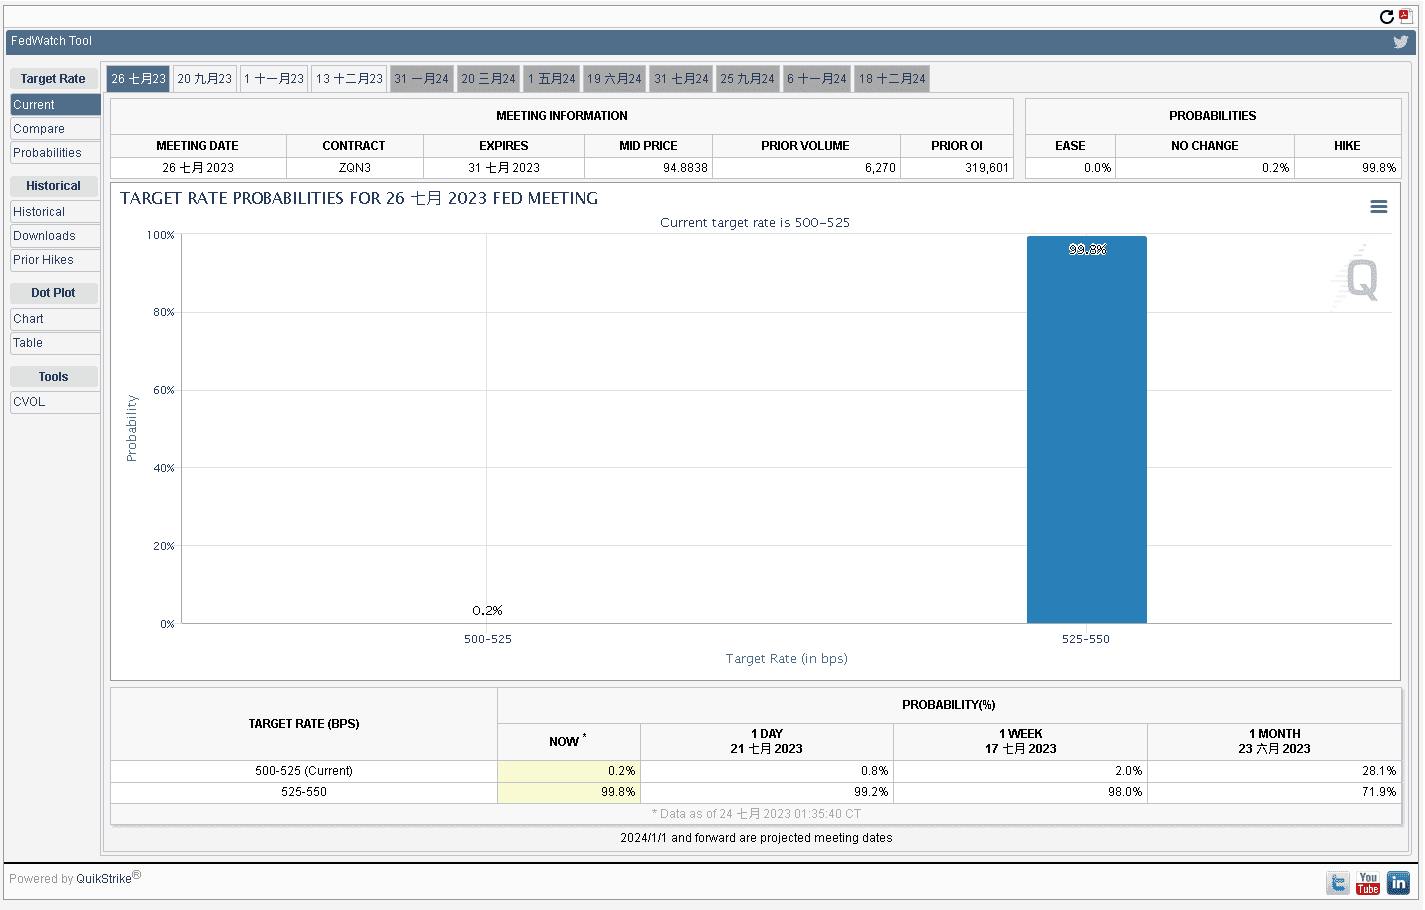Click the Twitter bird in FedWatch header
This screenshot has width=1425, height=910.
tap(1401, 42)
